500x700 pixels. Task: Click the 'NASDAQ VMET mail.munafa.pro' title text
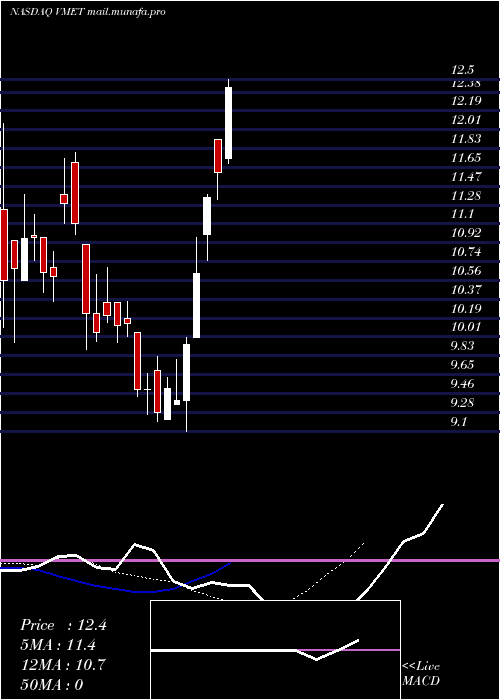(88, 12)
